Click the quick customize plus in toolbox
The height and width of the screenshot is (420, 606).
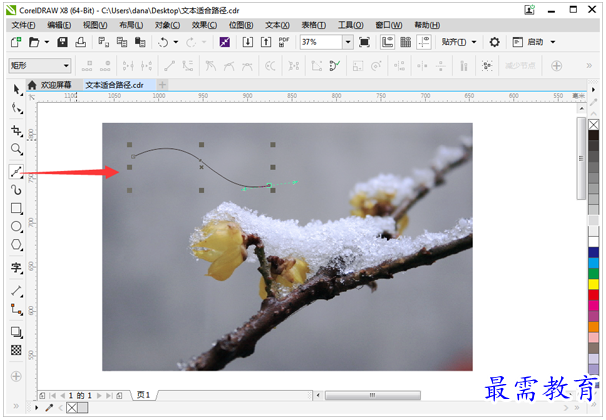(16, 376)
